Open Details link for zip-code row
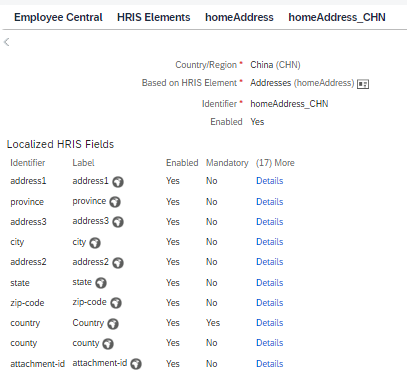The image size is (407, 385). click(x=270, y=303)
